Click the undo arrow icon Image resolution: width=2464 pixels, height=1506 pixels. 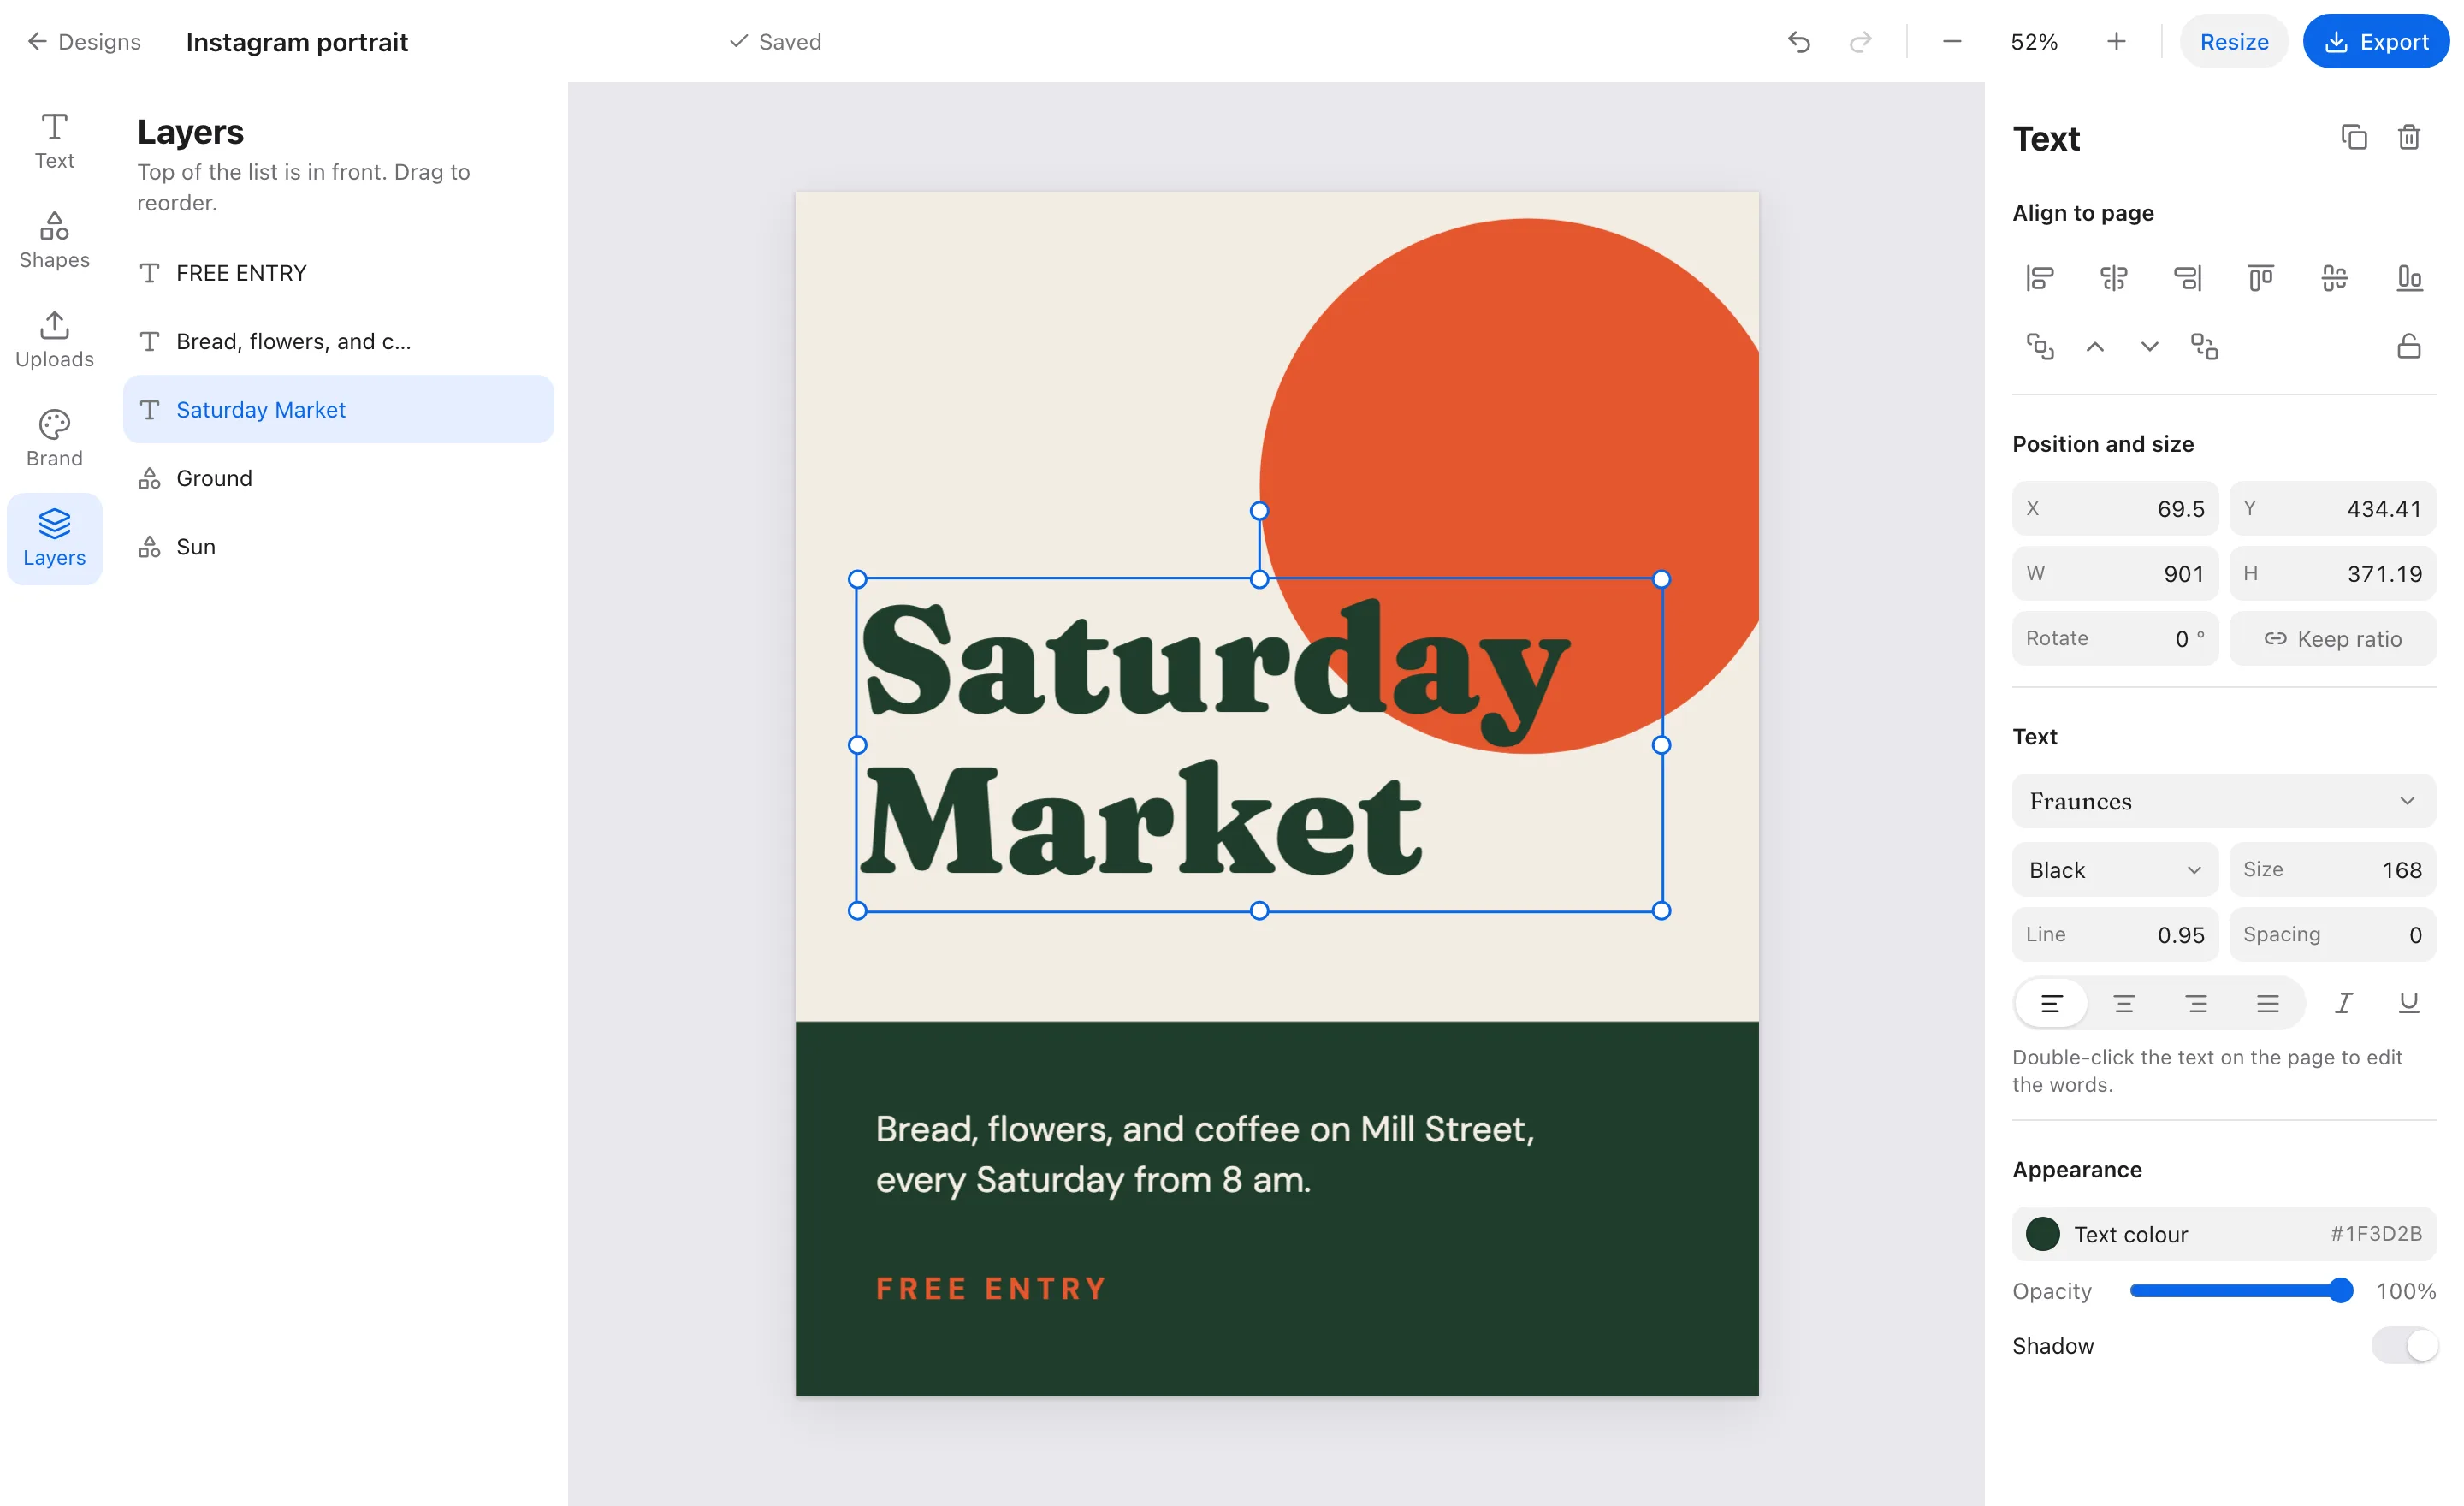pos(1798,41)
